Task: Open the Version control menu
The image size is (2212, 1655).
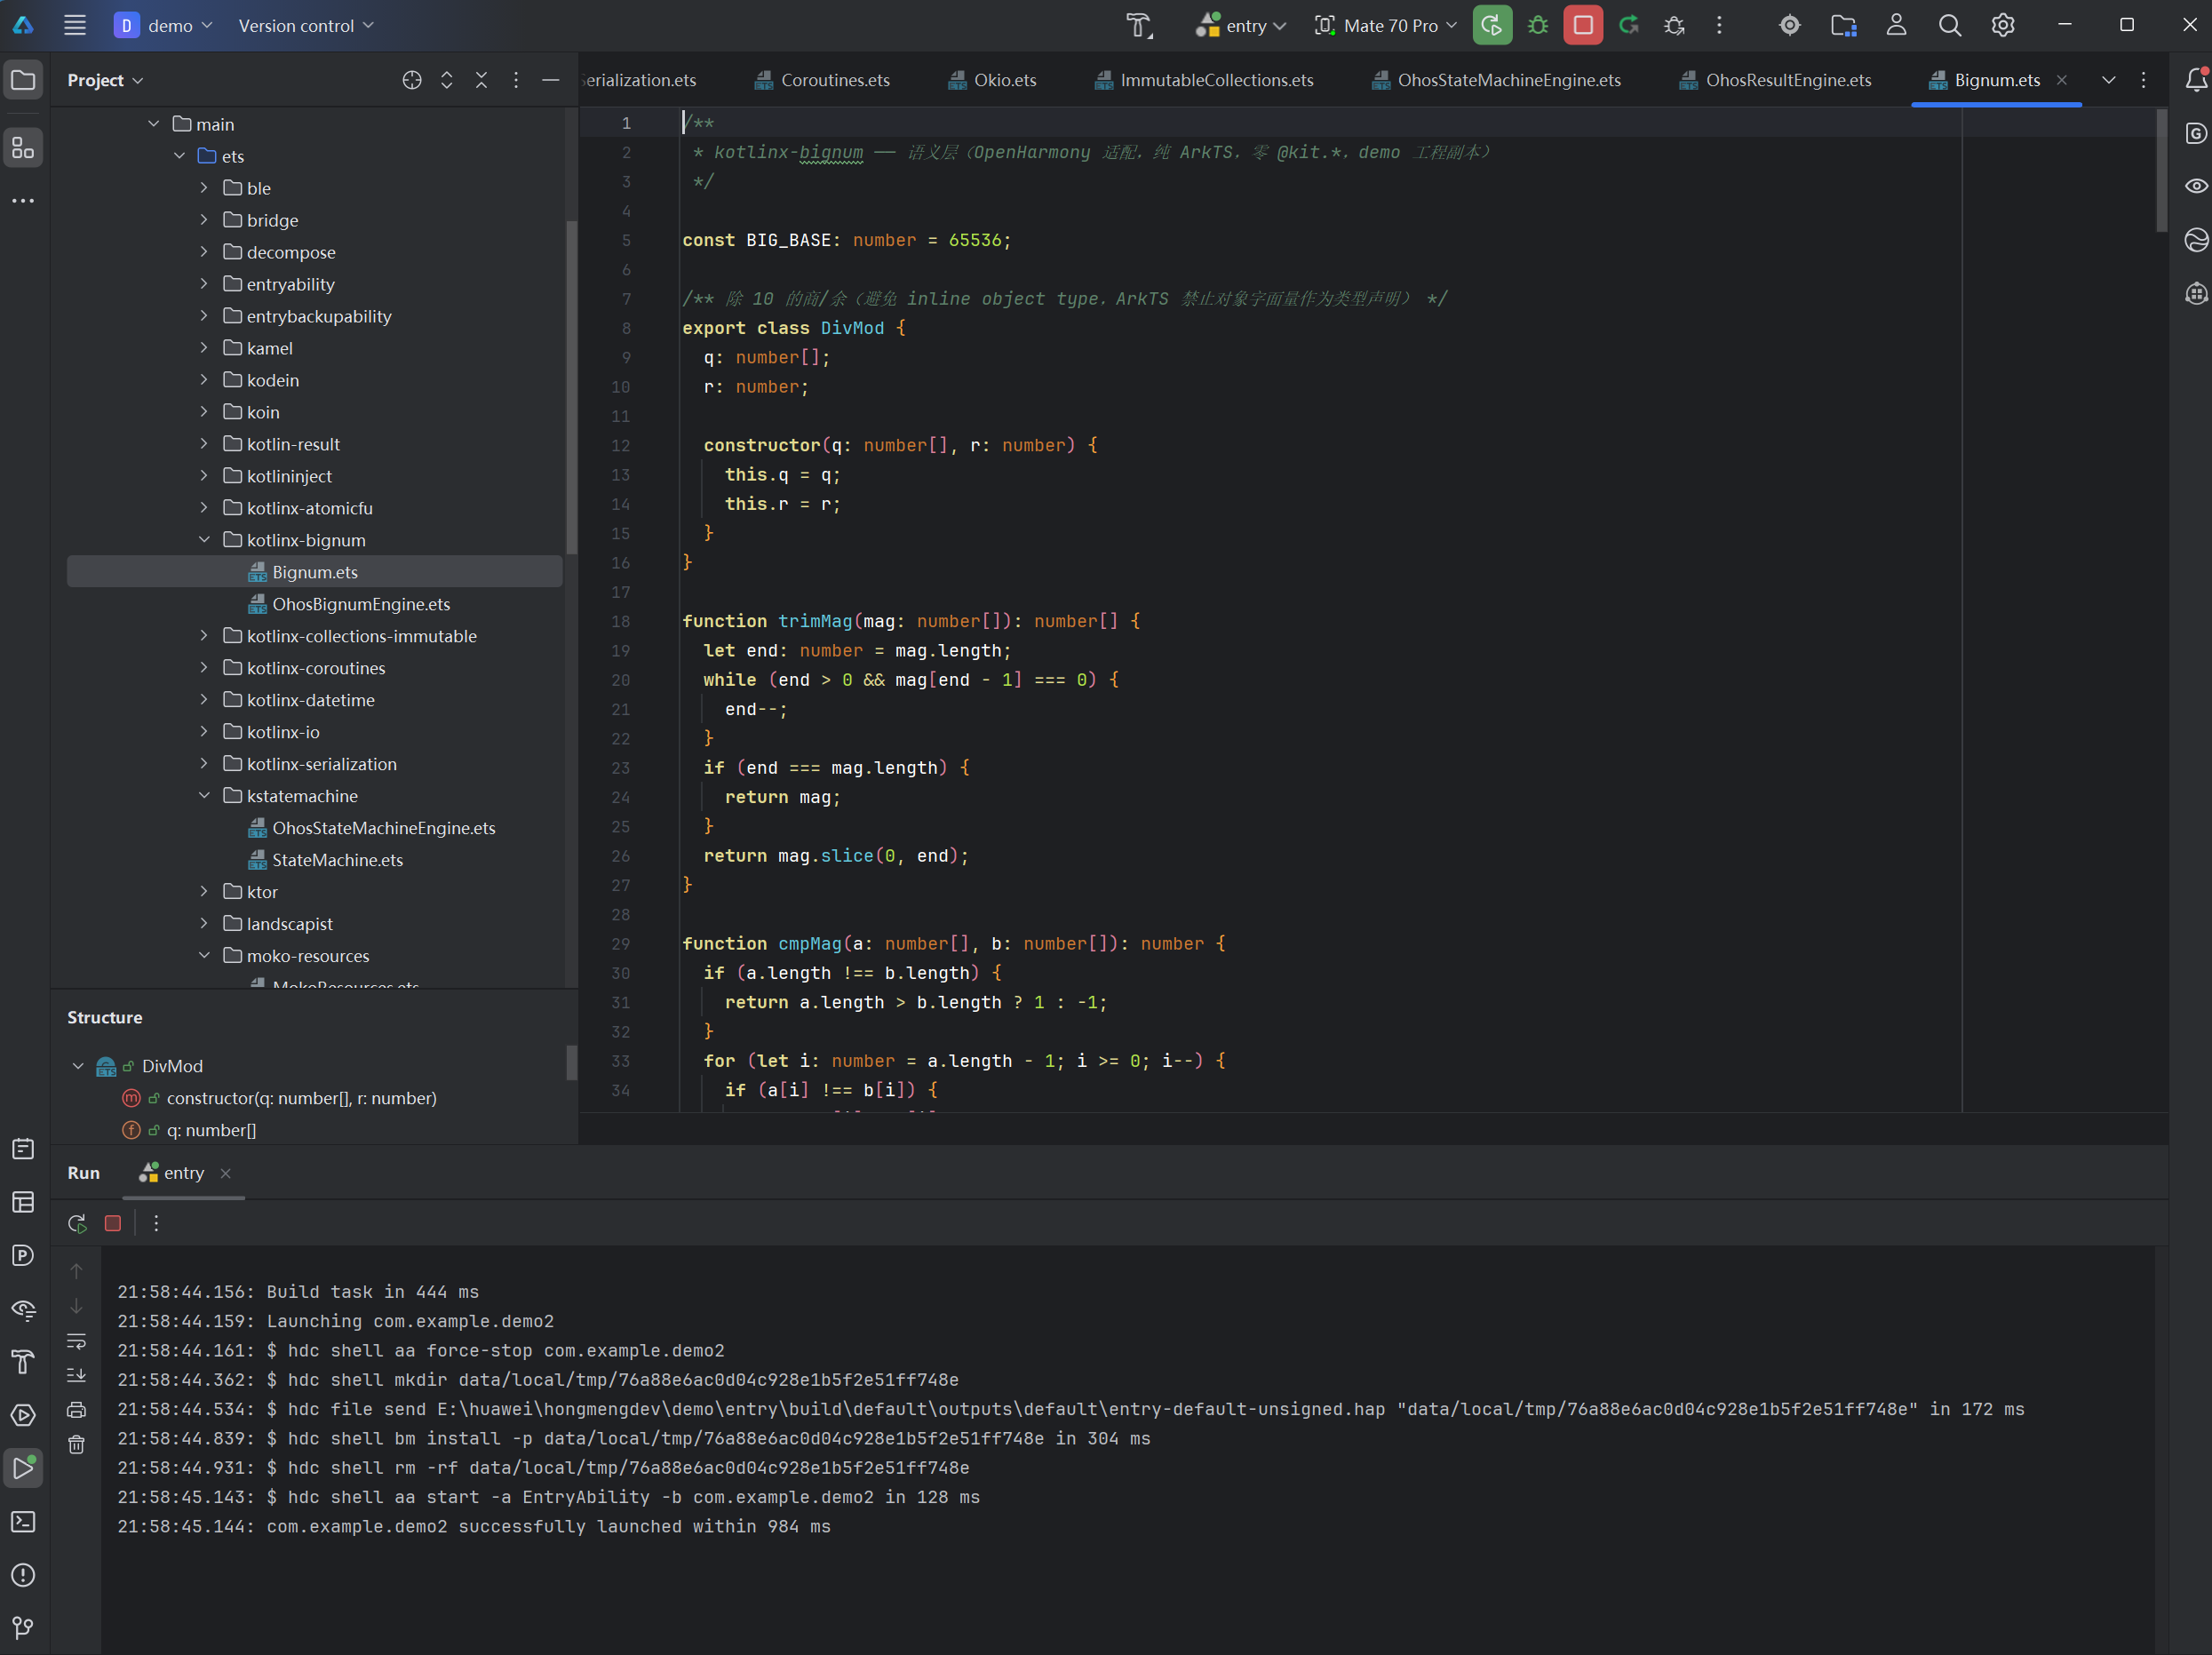Action: pos(306,26)
